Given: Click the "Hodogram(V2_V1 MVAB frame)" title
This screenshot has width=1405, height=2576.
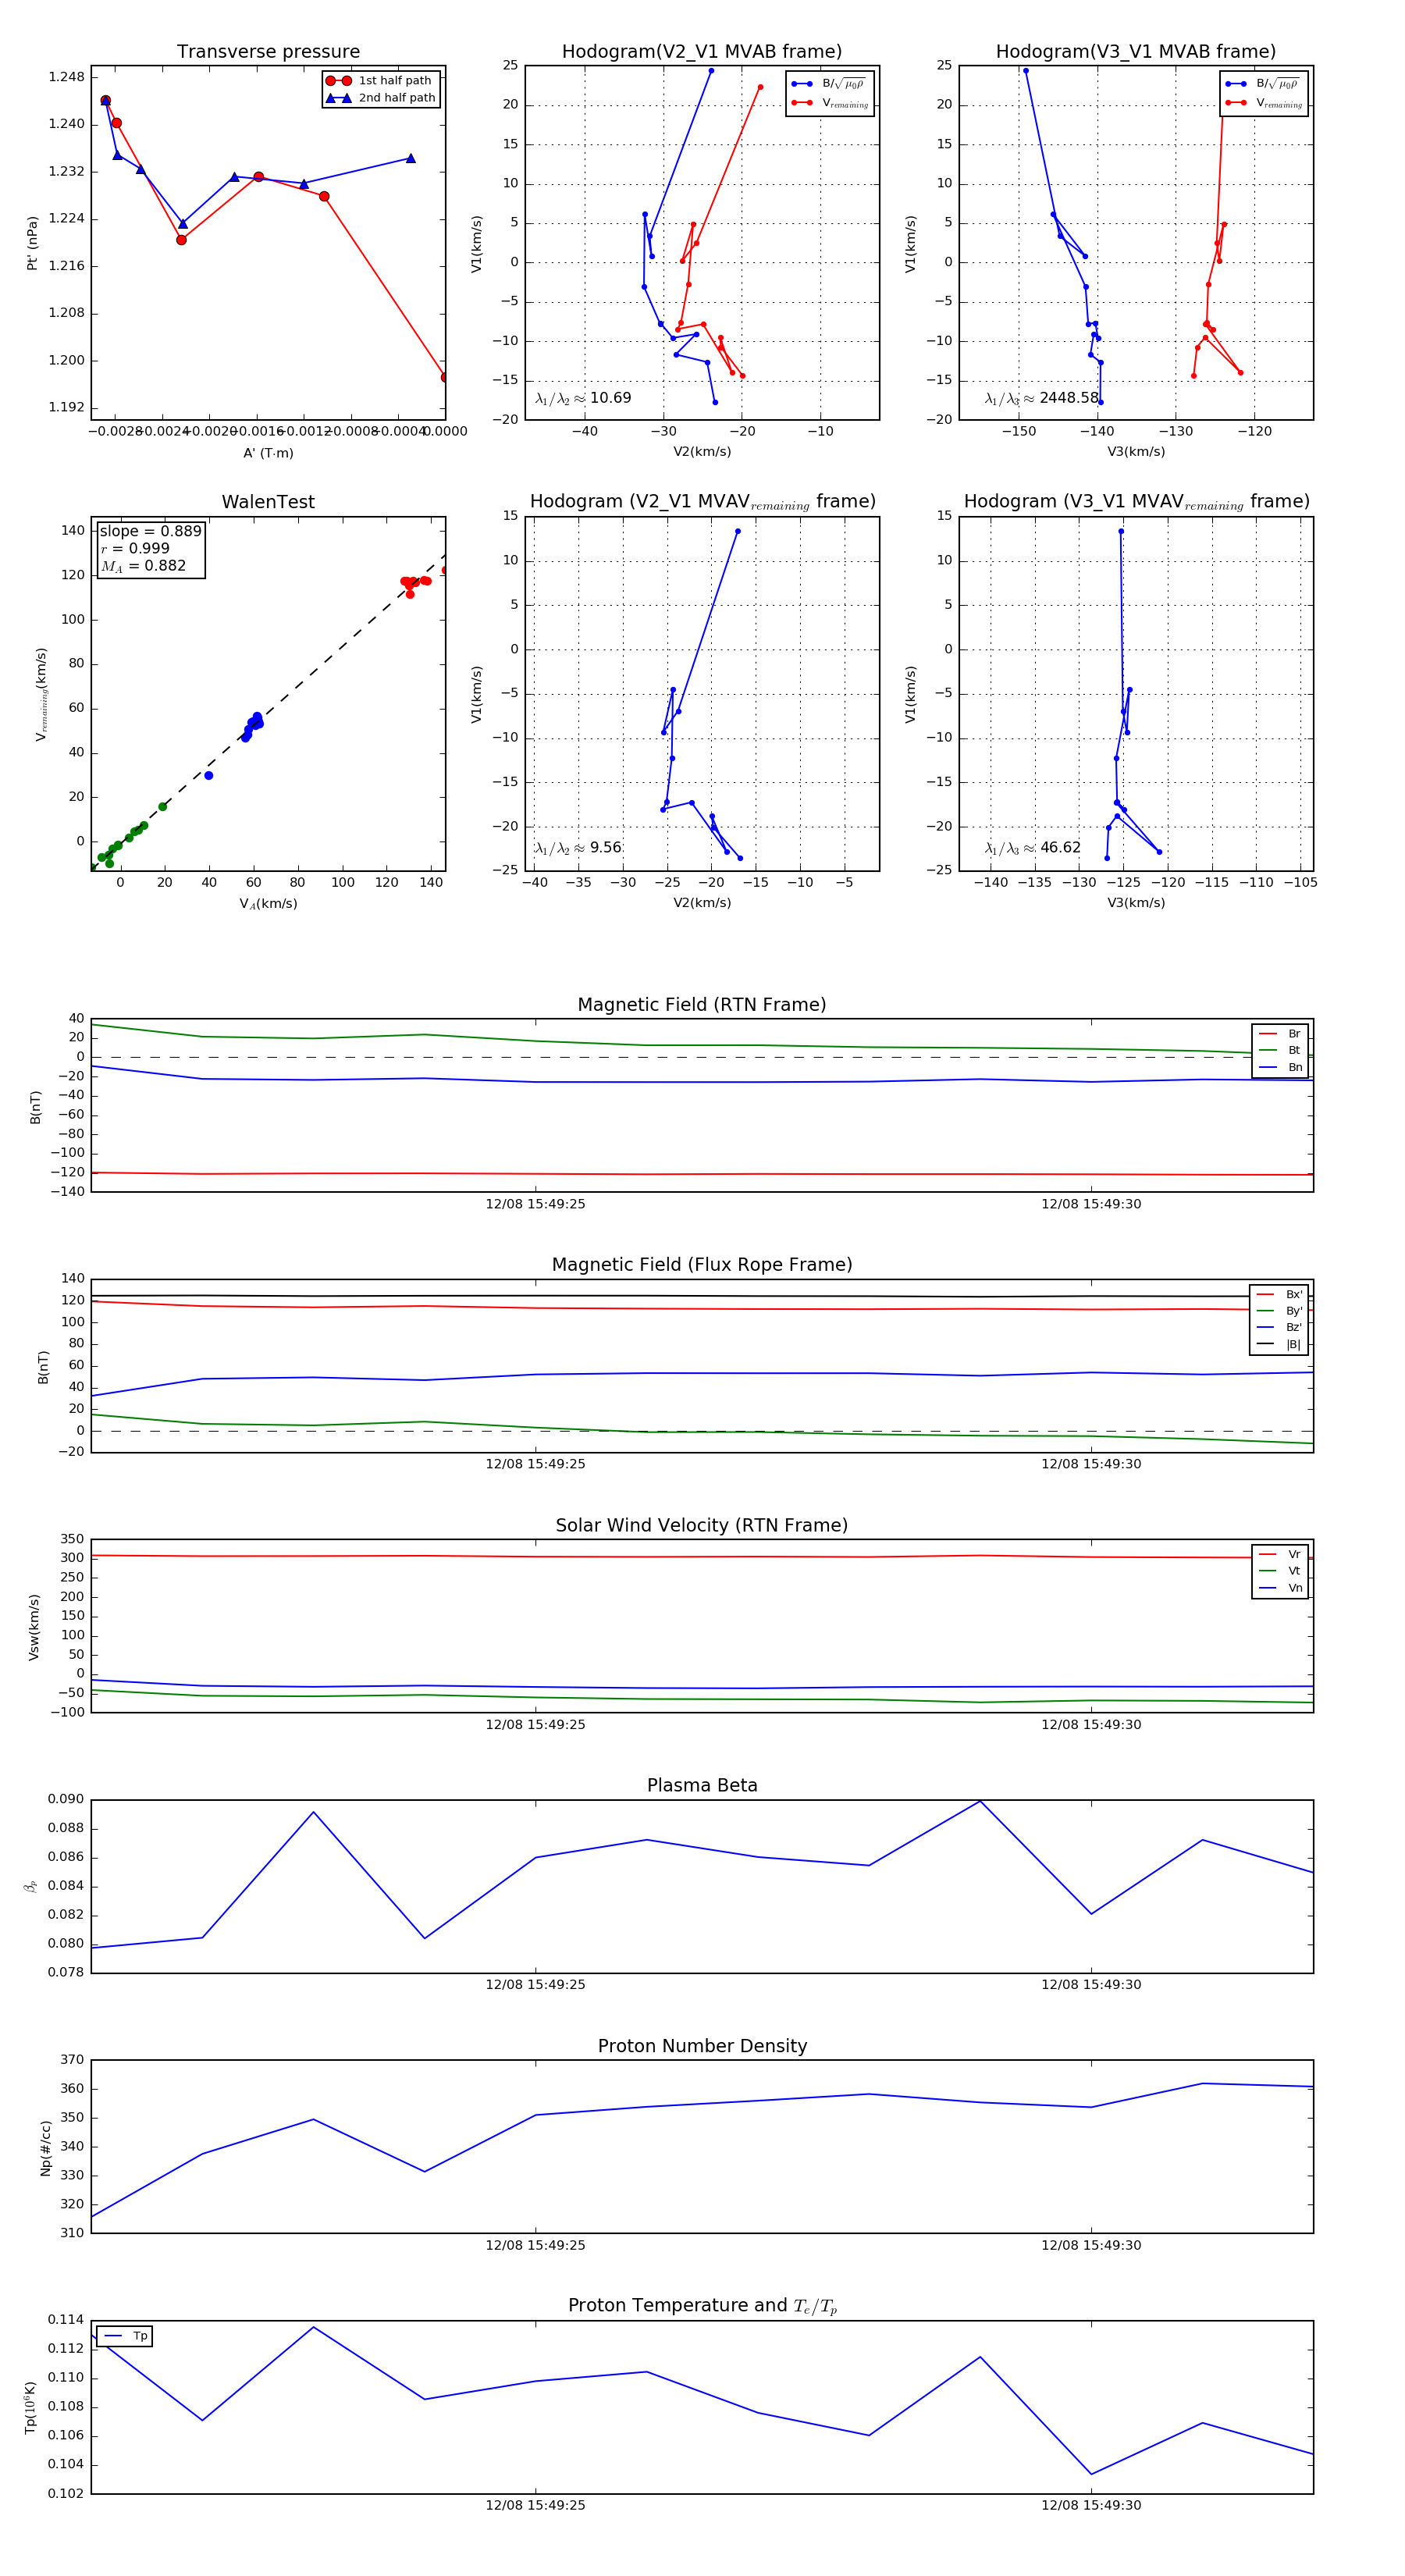Looking at the screenshot, I should [702, 51].
